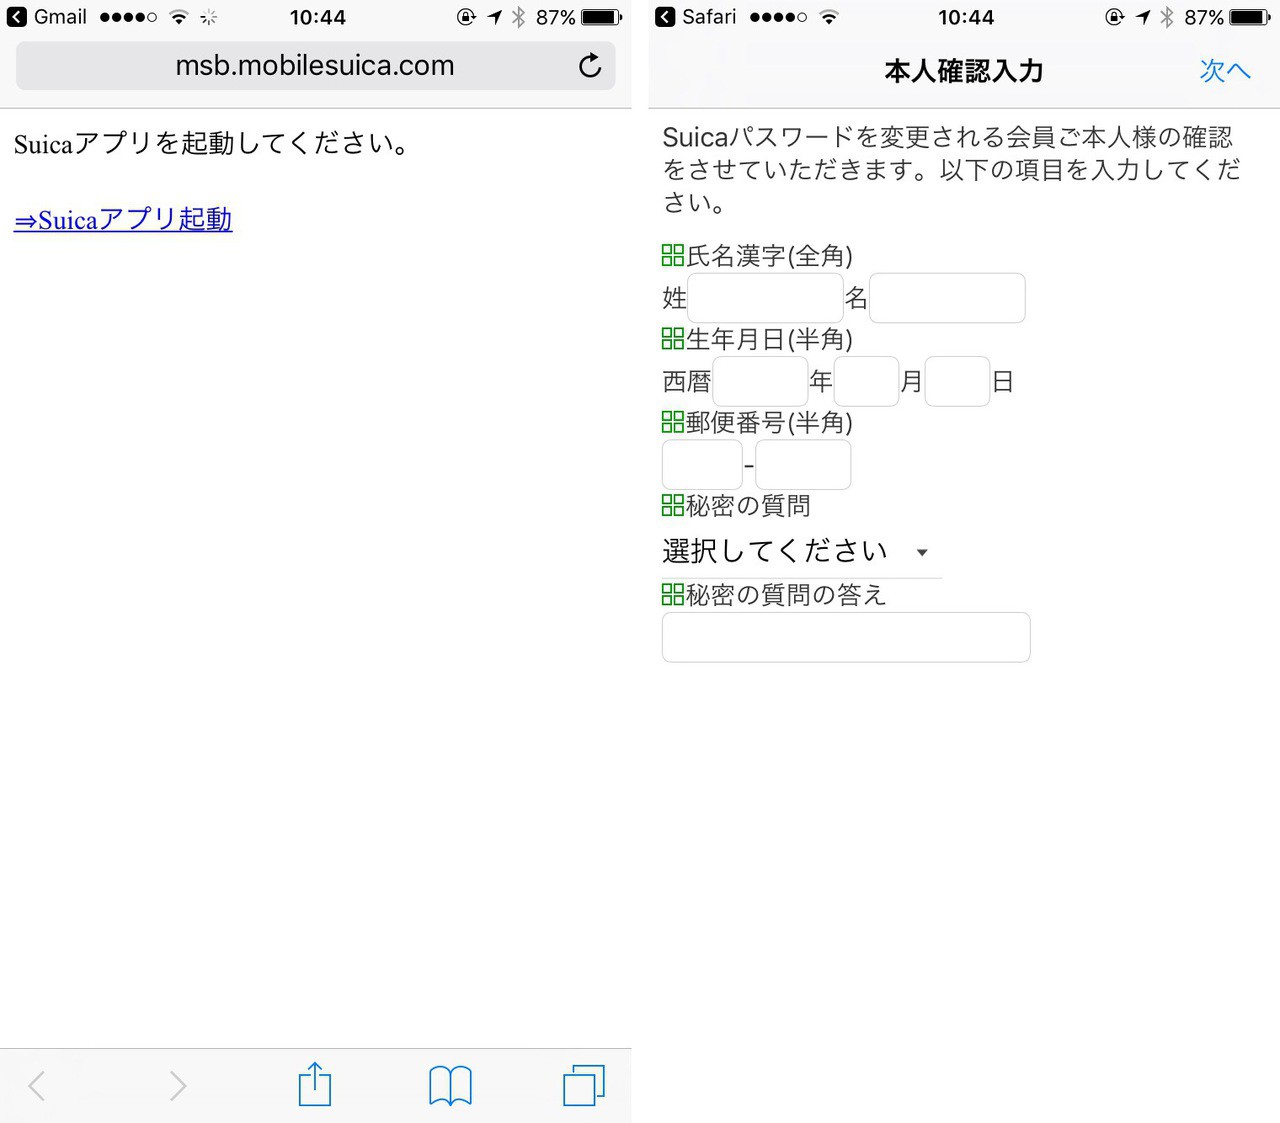Tap the Safari status bar battery icon
The height and width of the screenshot is (1123, 1280).
tap(1250, 17)
